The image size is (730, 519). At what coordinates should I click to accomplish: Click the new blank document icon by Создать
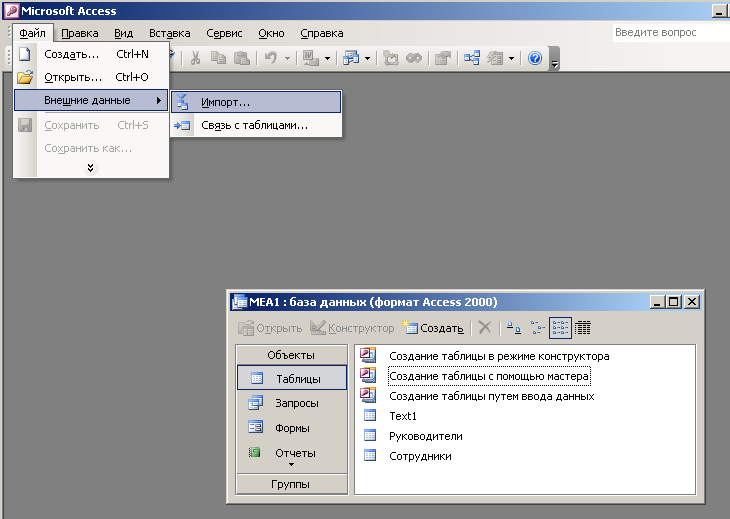25,54
